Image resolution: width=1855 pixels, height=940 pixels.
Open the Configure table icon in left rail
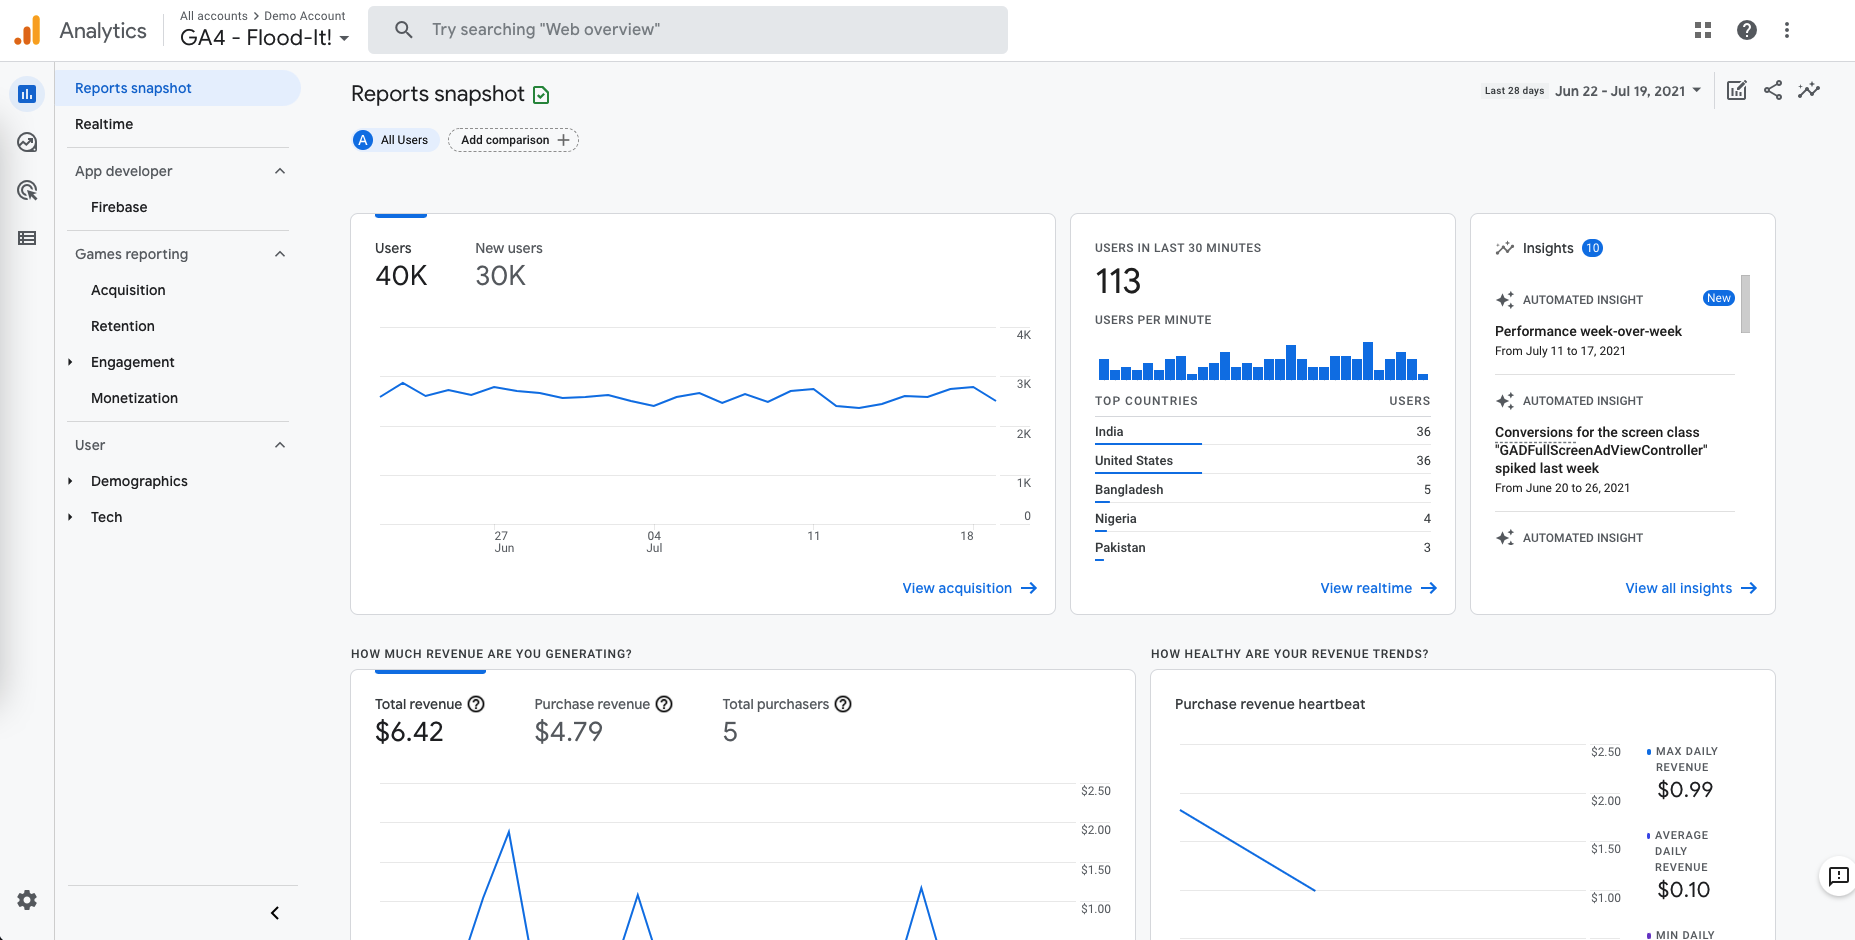point(27,238)
